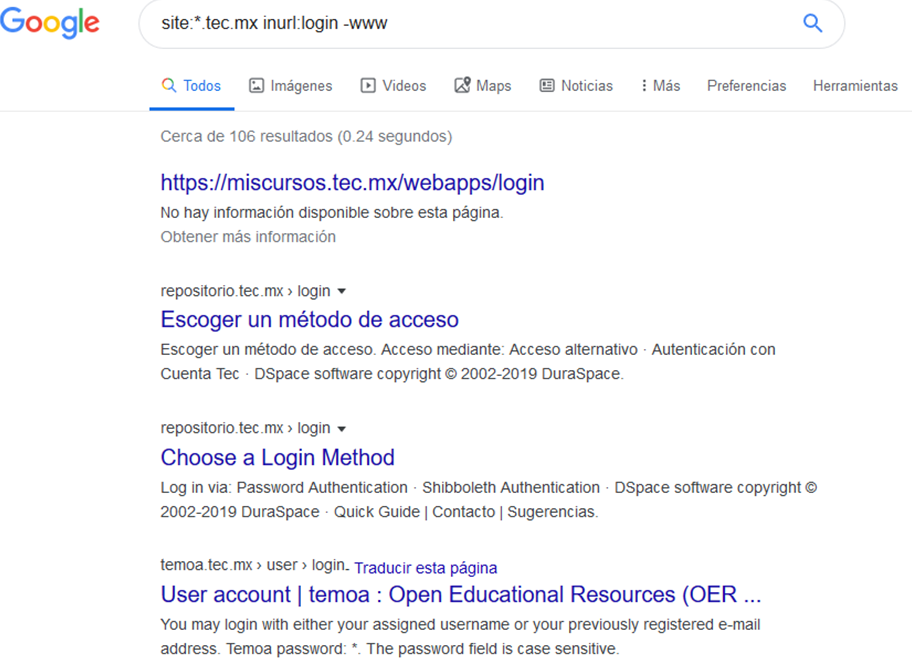Open the Herramientas search tools
Viewport: 912px width, 666px height.
point(855,86)
